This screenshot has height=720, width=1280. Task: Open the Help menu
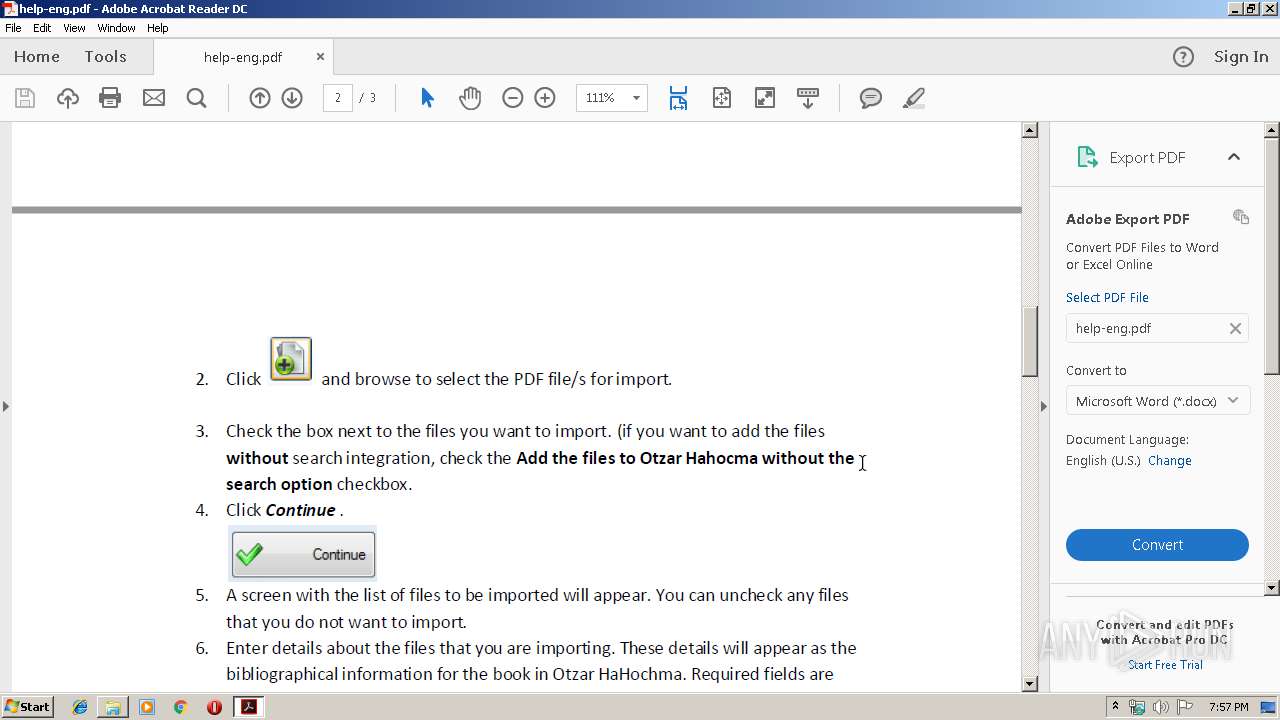(x=158, y=28)
